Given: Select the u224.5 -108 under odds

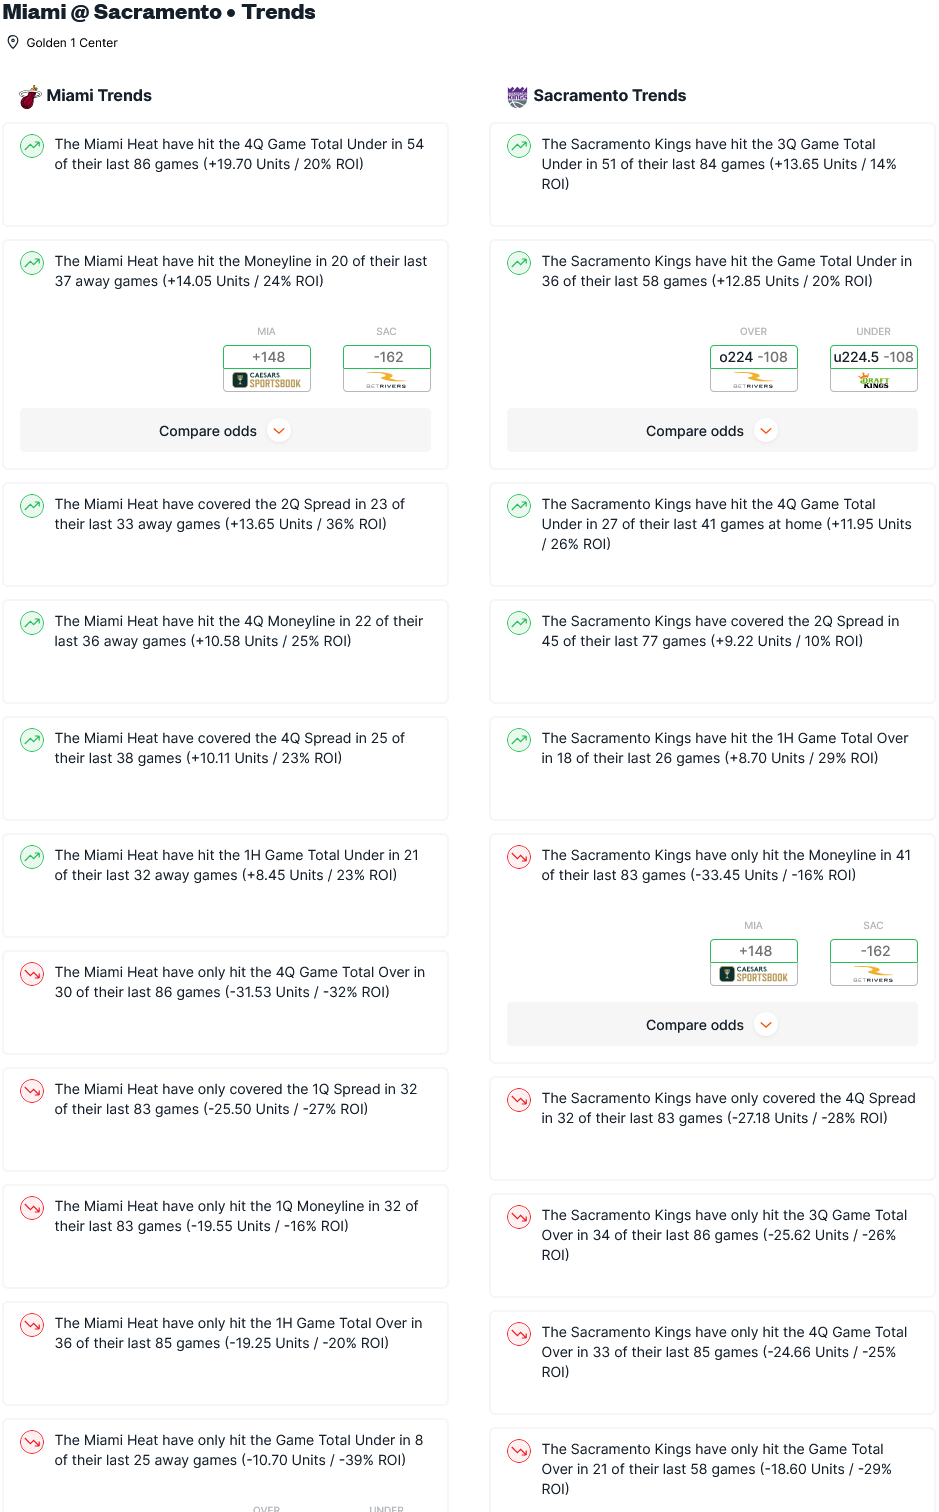Looking at the screenshot, I should 874,357.
